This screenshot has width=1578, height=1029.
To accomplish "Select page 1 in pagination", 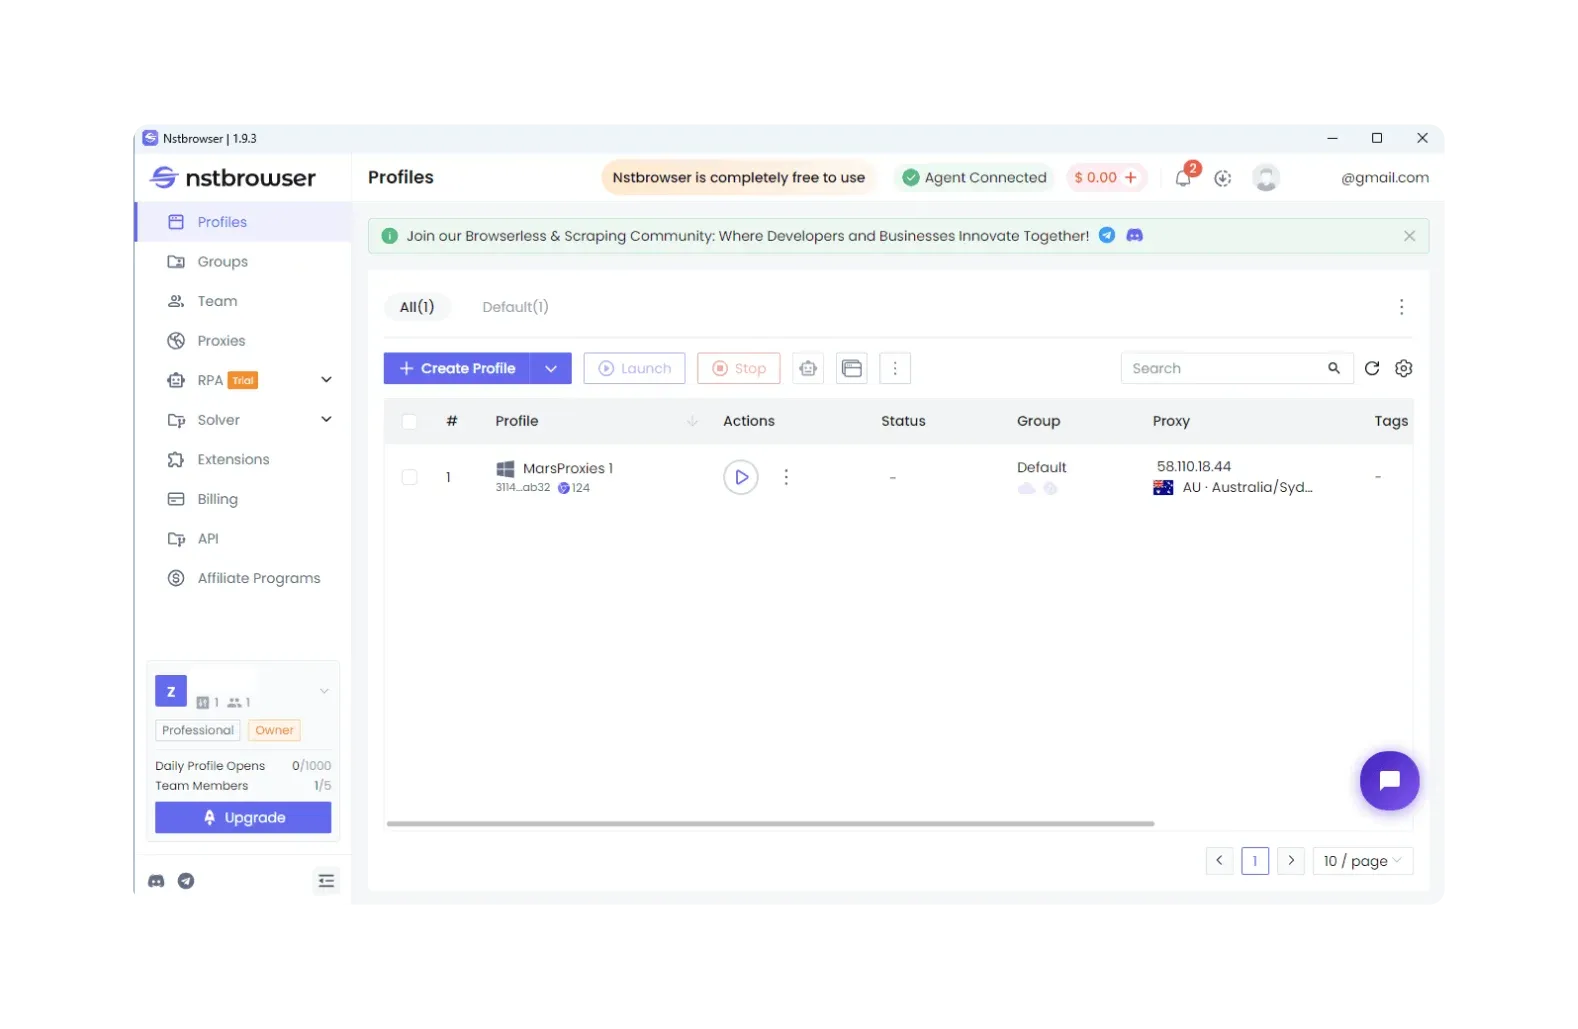I will point(1255,861).
